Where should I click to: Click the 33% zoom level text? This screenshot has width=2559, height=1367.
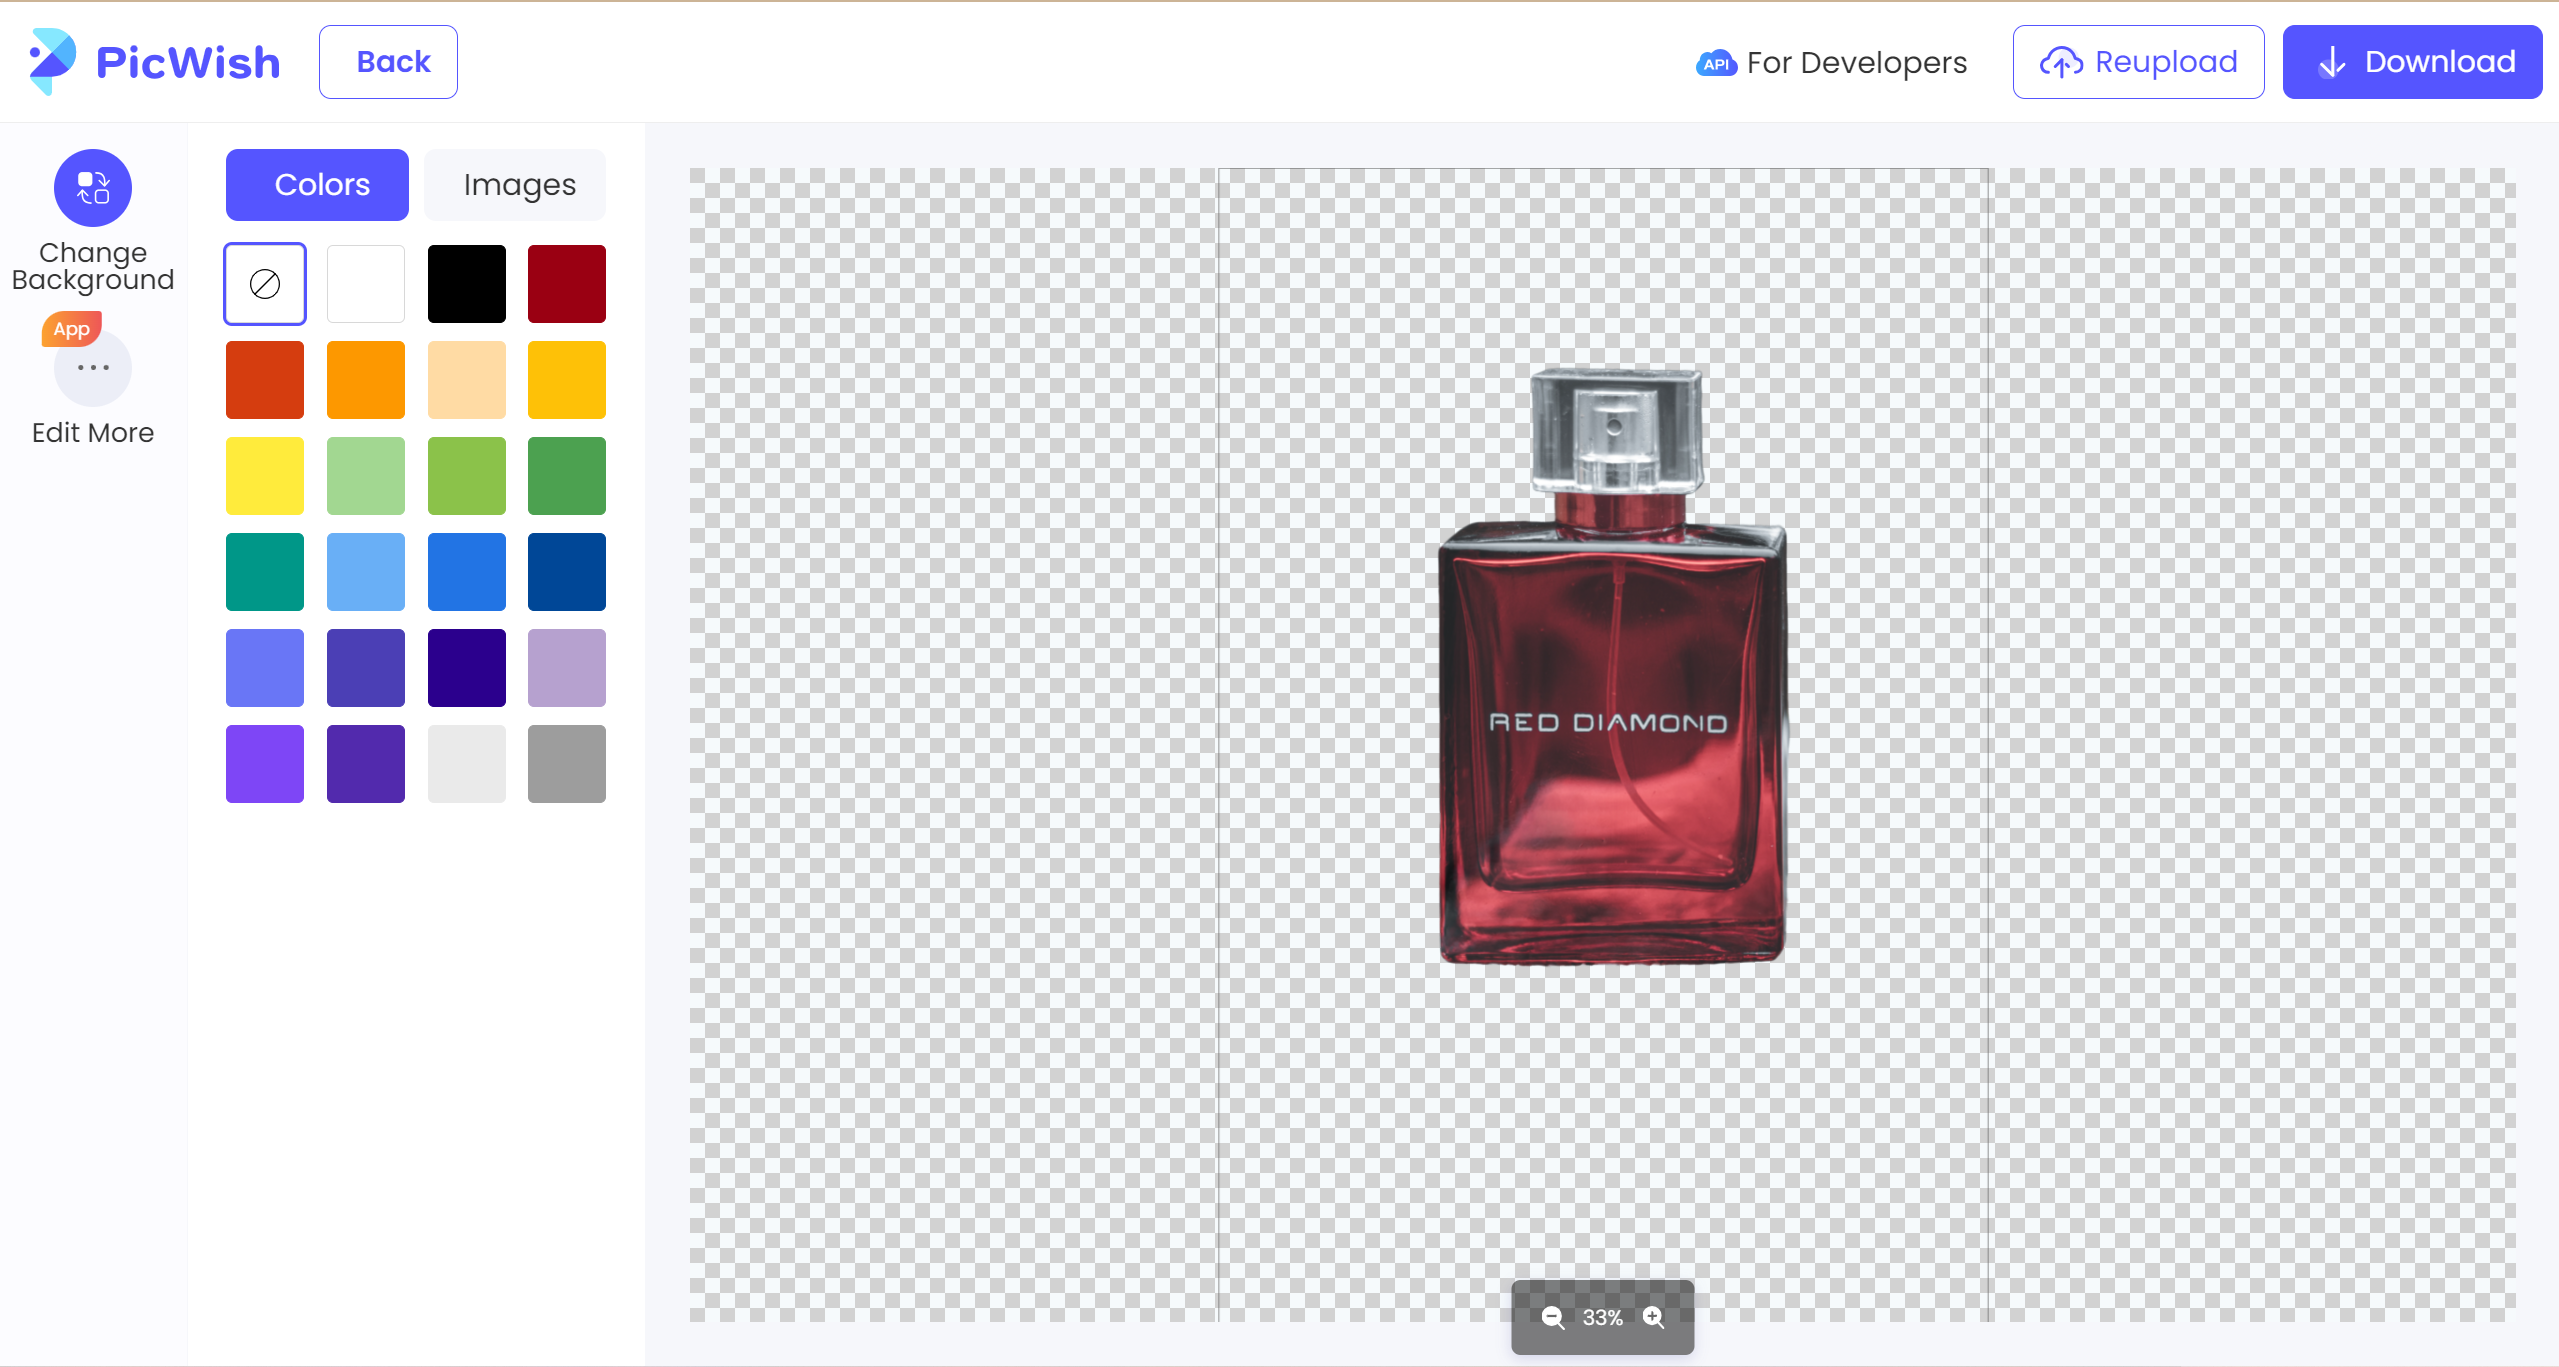pyautogui.click(x=1602, y=1318)
